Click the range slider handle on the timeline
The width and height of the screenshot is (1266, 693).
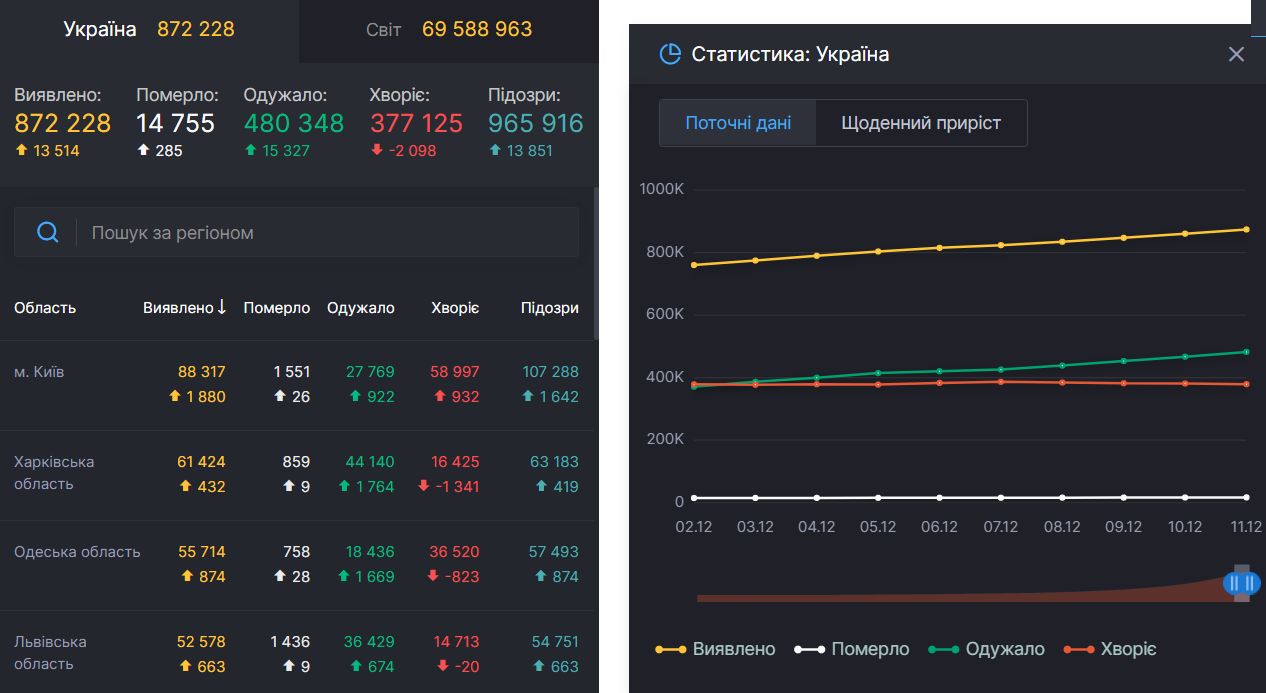click(x=1241, y=583)
